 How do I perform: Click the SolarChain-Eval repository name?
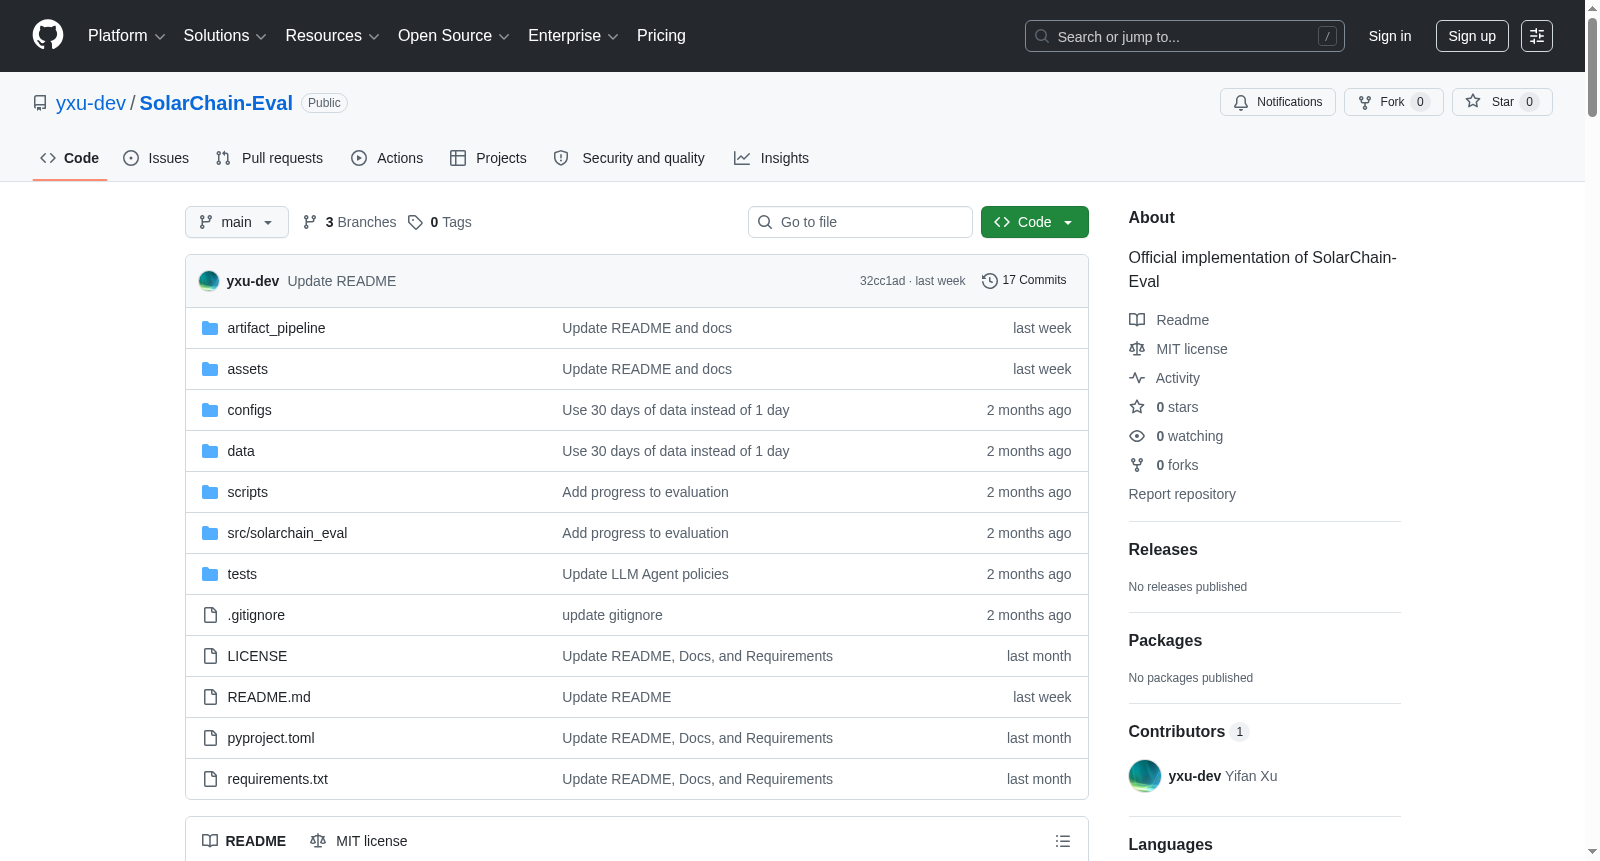point(216,103)
